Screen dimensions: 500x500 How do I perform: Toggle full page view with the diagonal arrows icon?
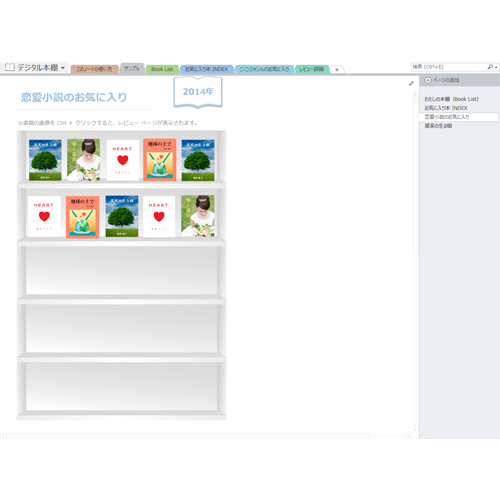point(411,83)
